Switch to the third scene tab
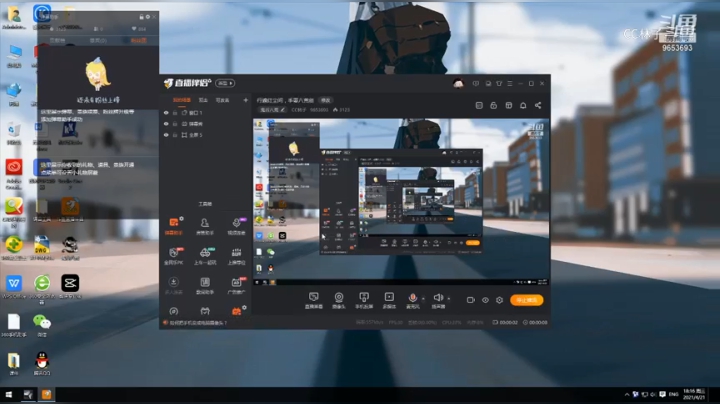Screen dimensions: 720x404 [x=222, y=100]
